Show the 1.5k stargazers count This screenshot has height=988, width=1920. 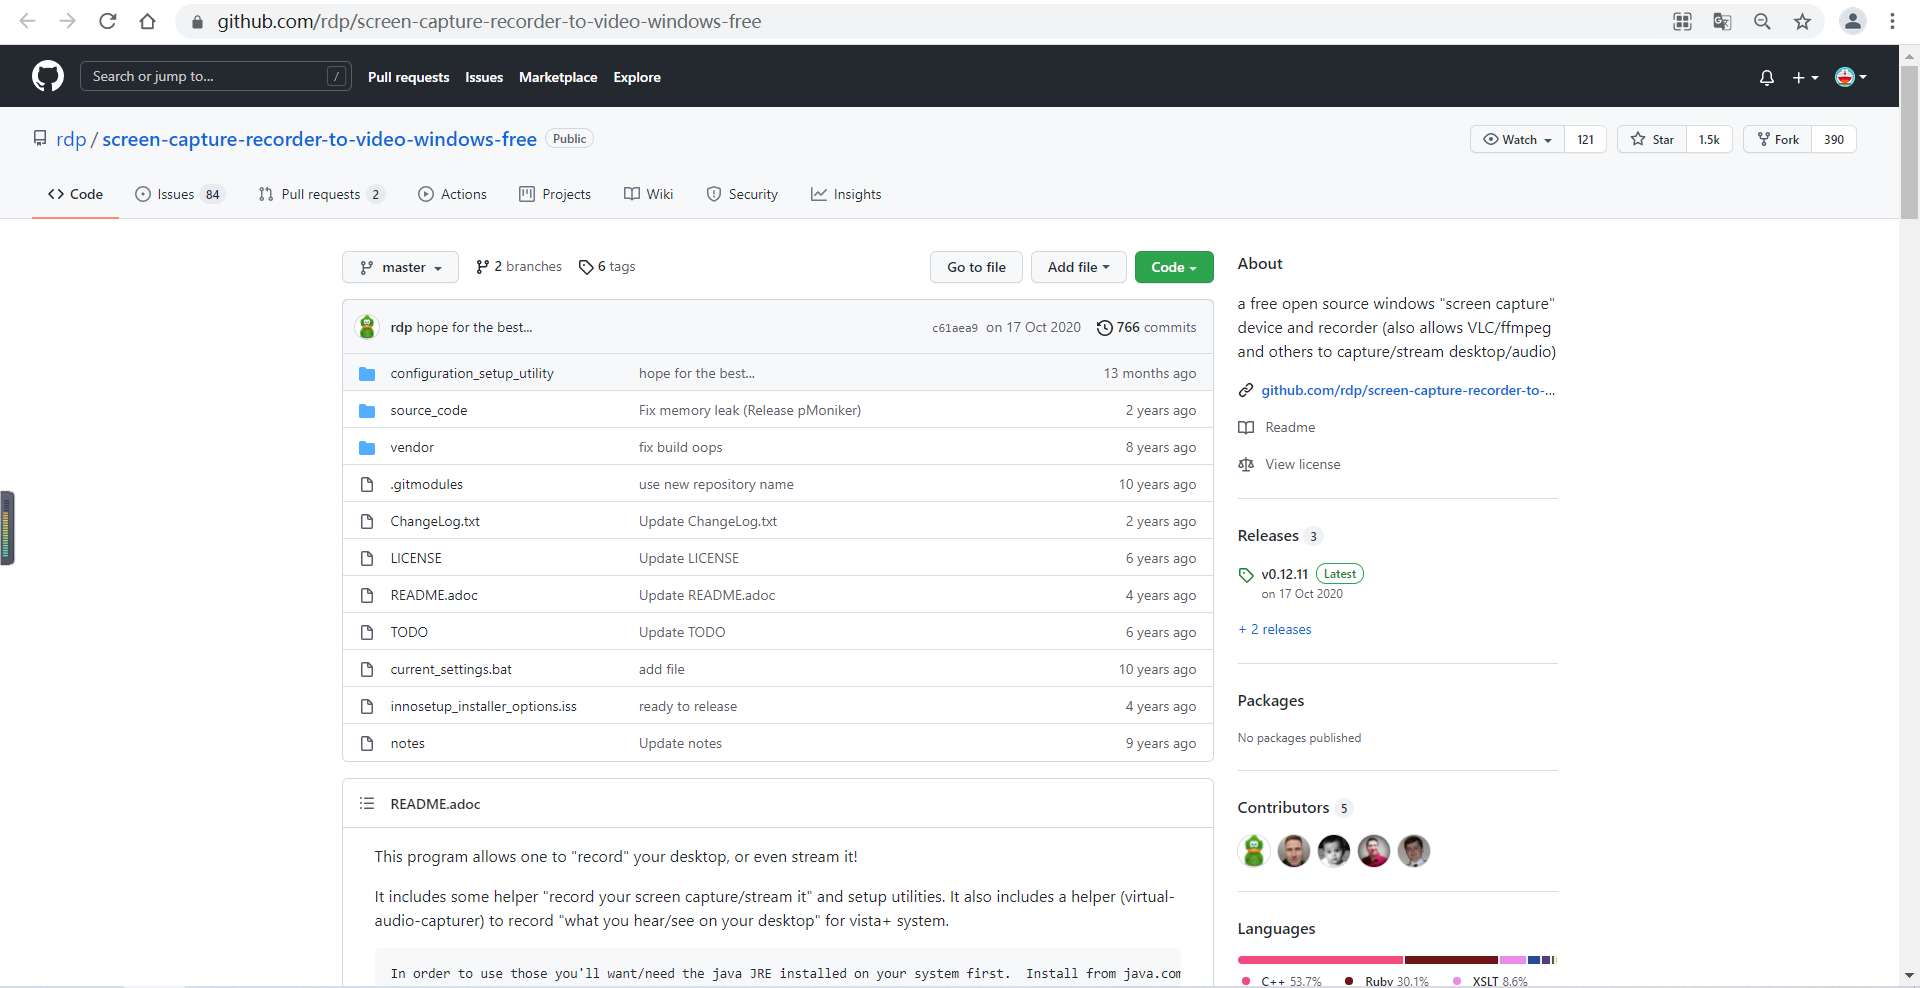tap(1709, 139)
